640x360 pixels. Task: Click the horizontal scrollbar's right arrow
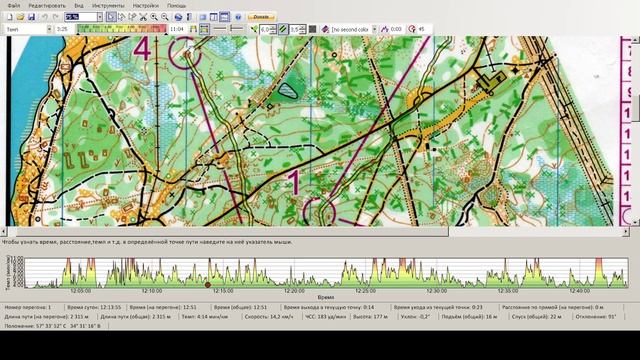tap(626, 231)
